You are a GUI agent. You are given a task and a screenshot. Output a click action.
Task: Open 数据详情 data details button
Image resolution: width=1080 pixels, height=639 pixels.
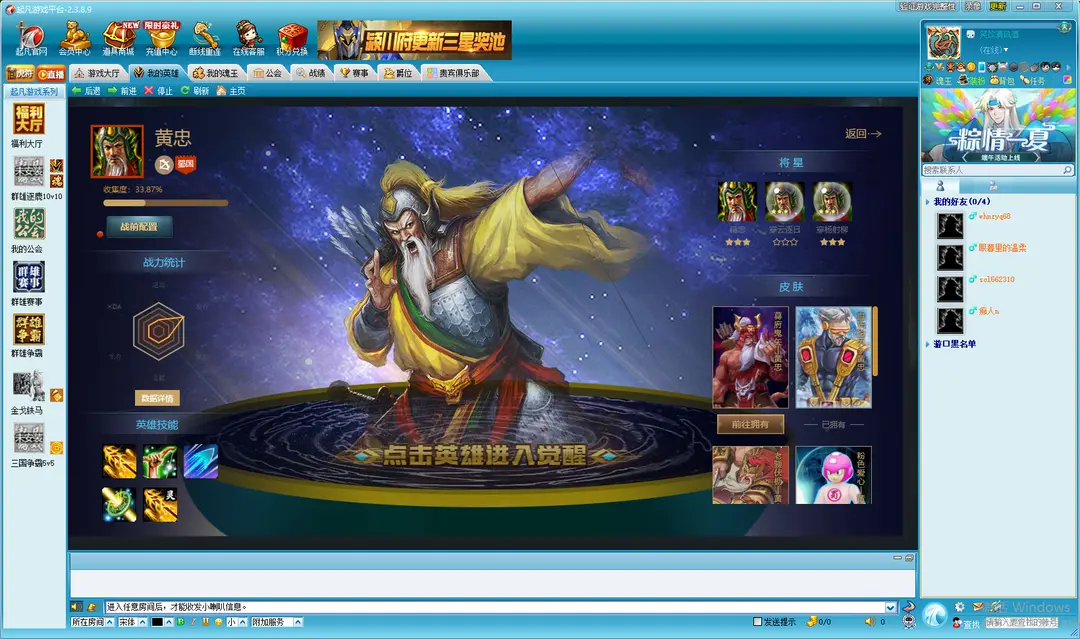(x=157, y=398)
